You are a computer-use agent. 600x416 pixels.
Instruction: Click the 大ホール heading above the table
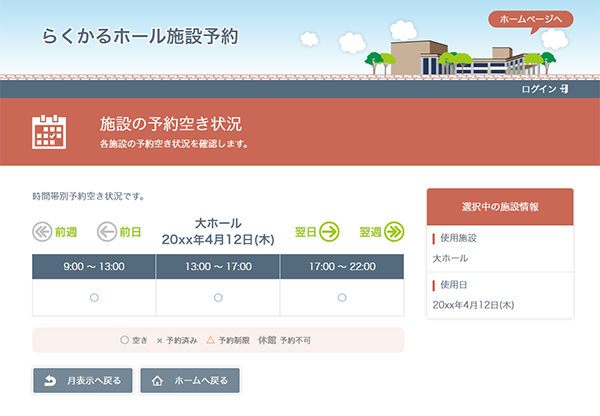click(218, 223)
